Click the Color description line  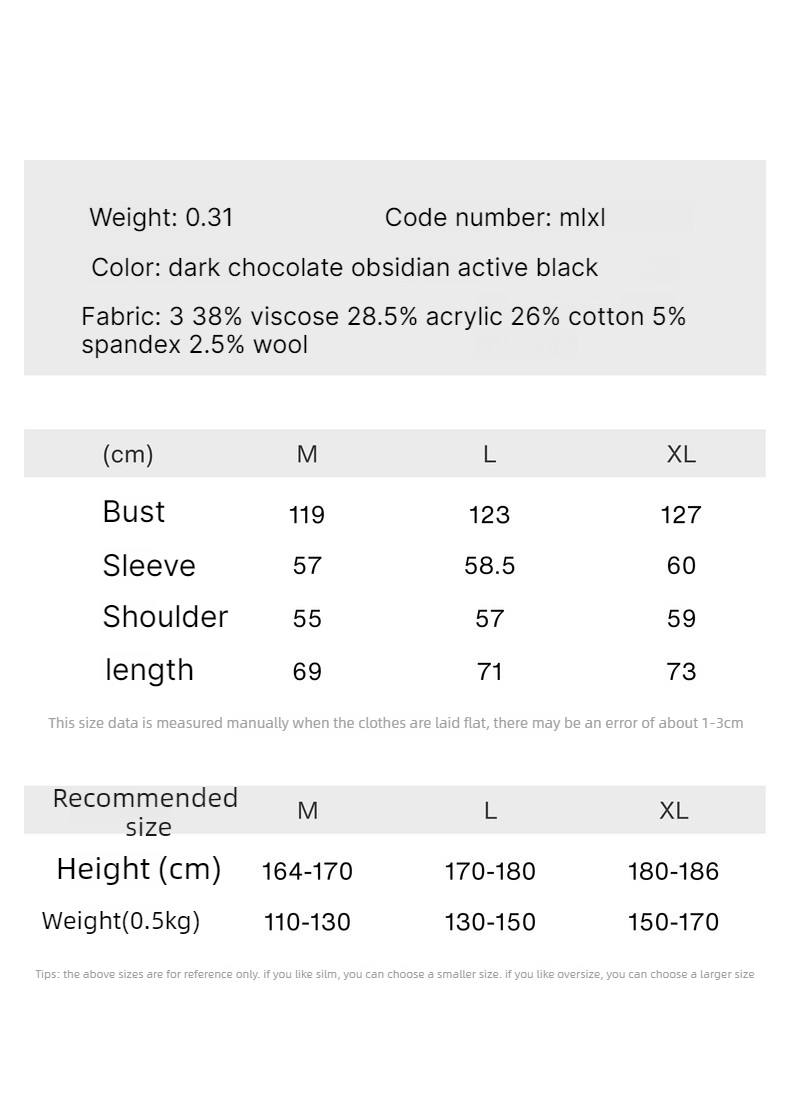point(344,267)
